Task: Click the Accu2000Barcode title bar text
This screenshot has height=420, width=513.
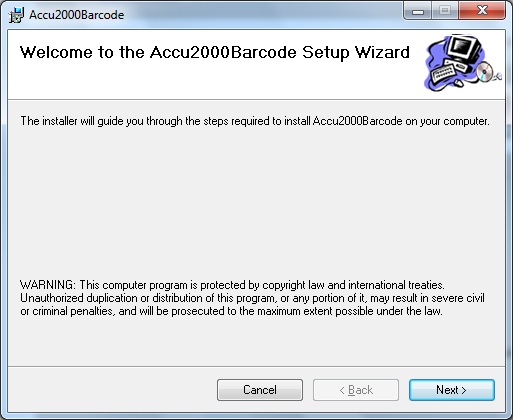Action: click(76, 15)
